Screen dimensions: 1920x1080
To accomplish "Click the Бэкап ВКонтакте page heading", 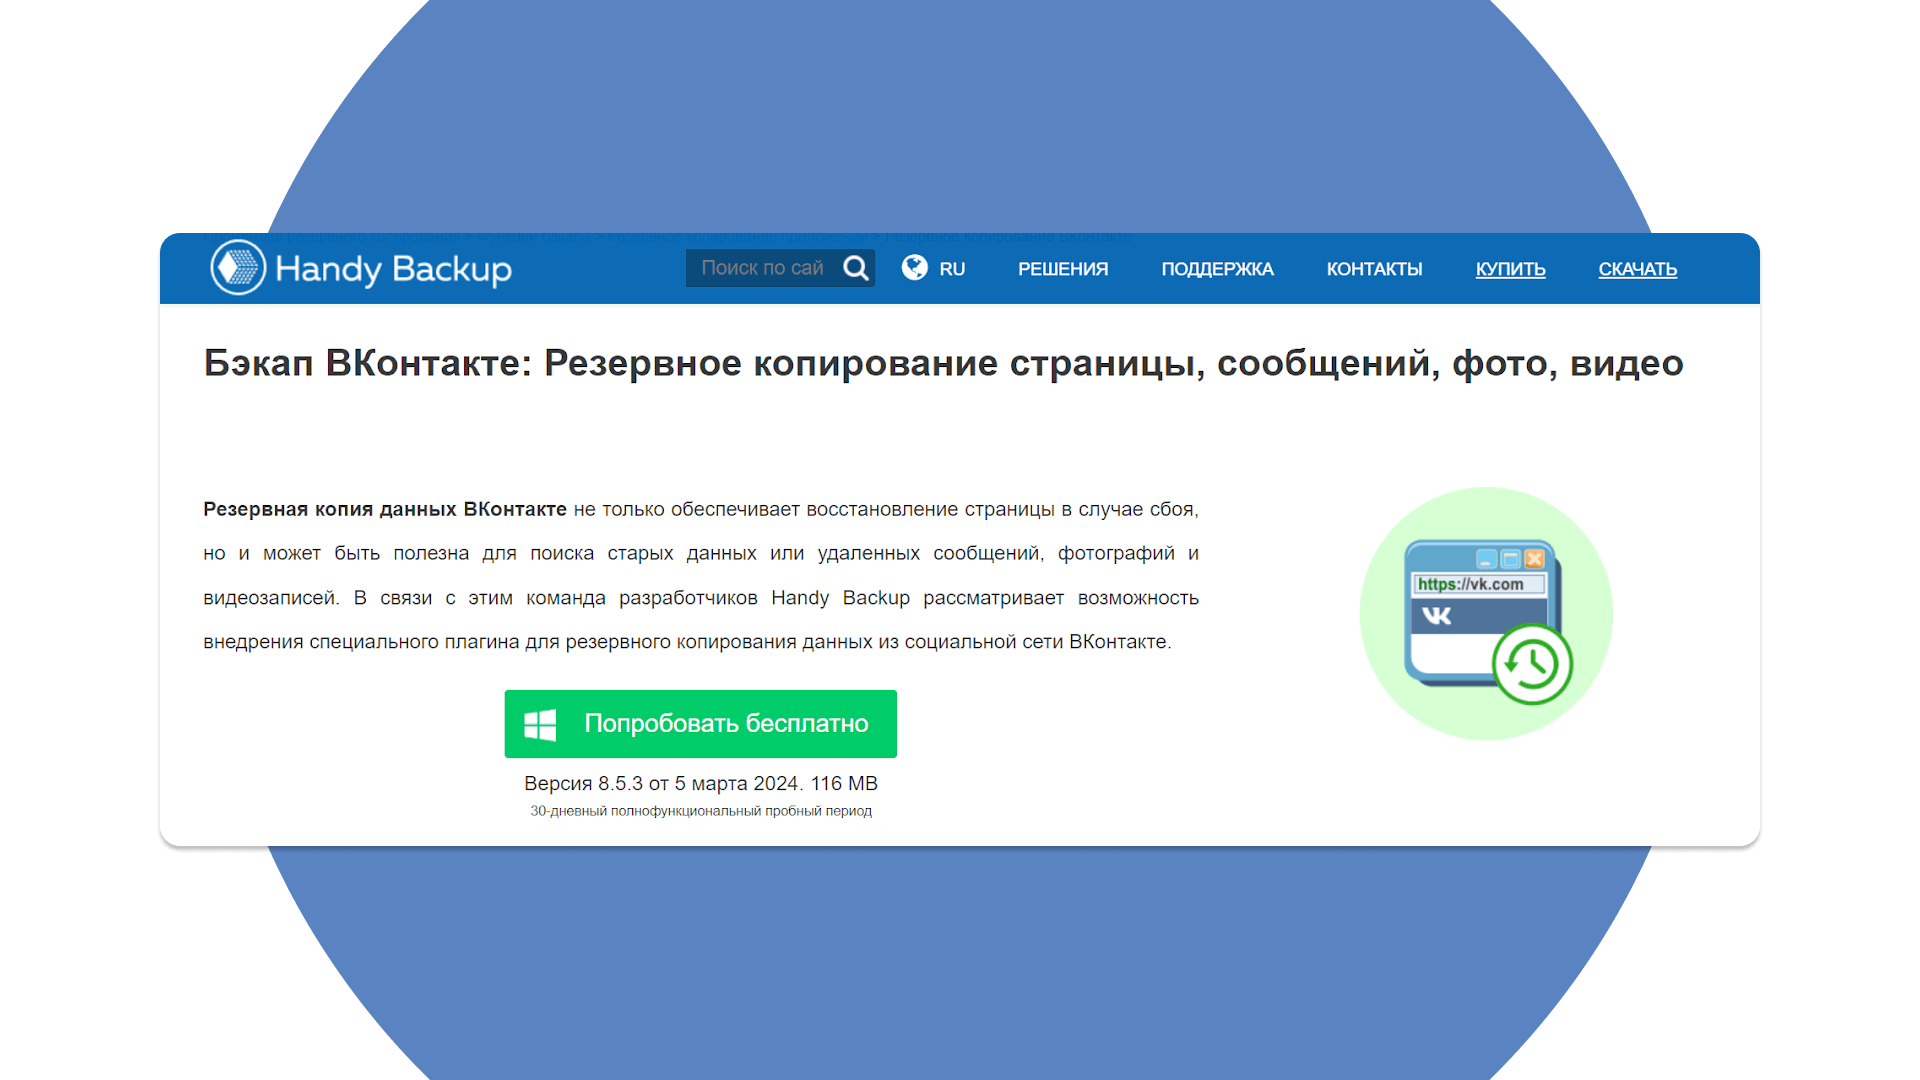I will [943, 363].
